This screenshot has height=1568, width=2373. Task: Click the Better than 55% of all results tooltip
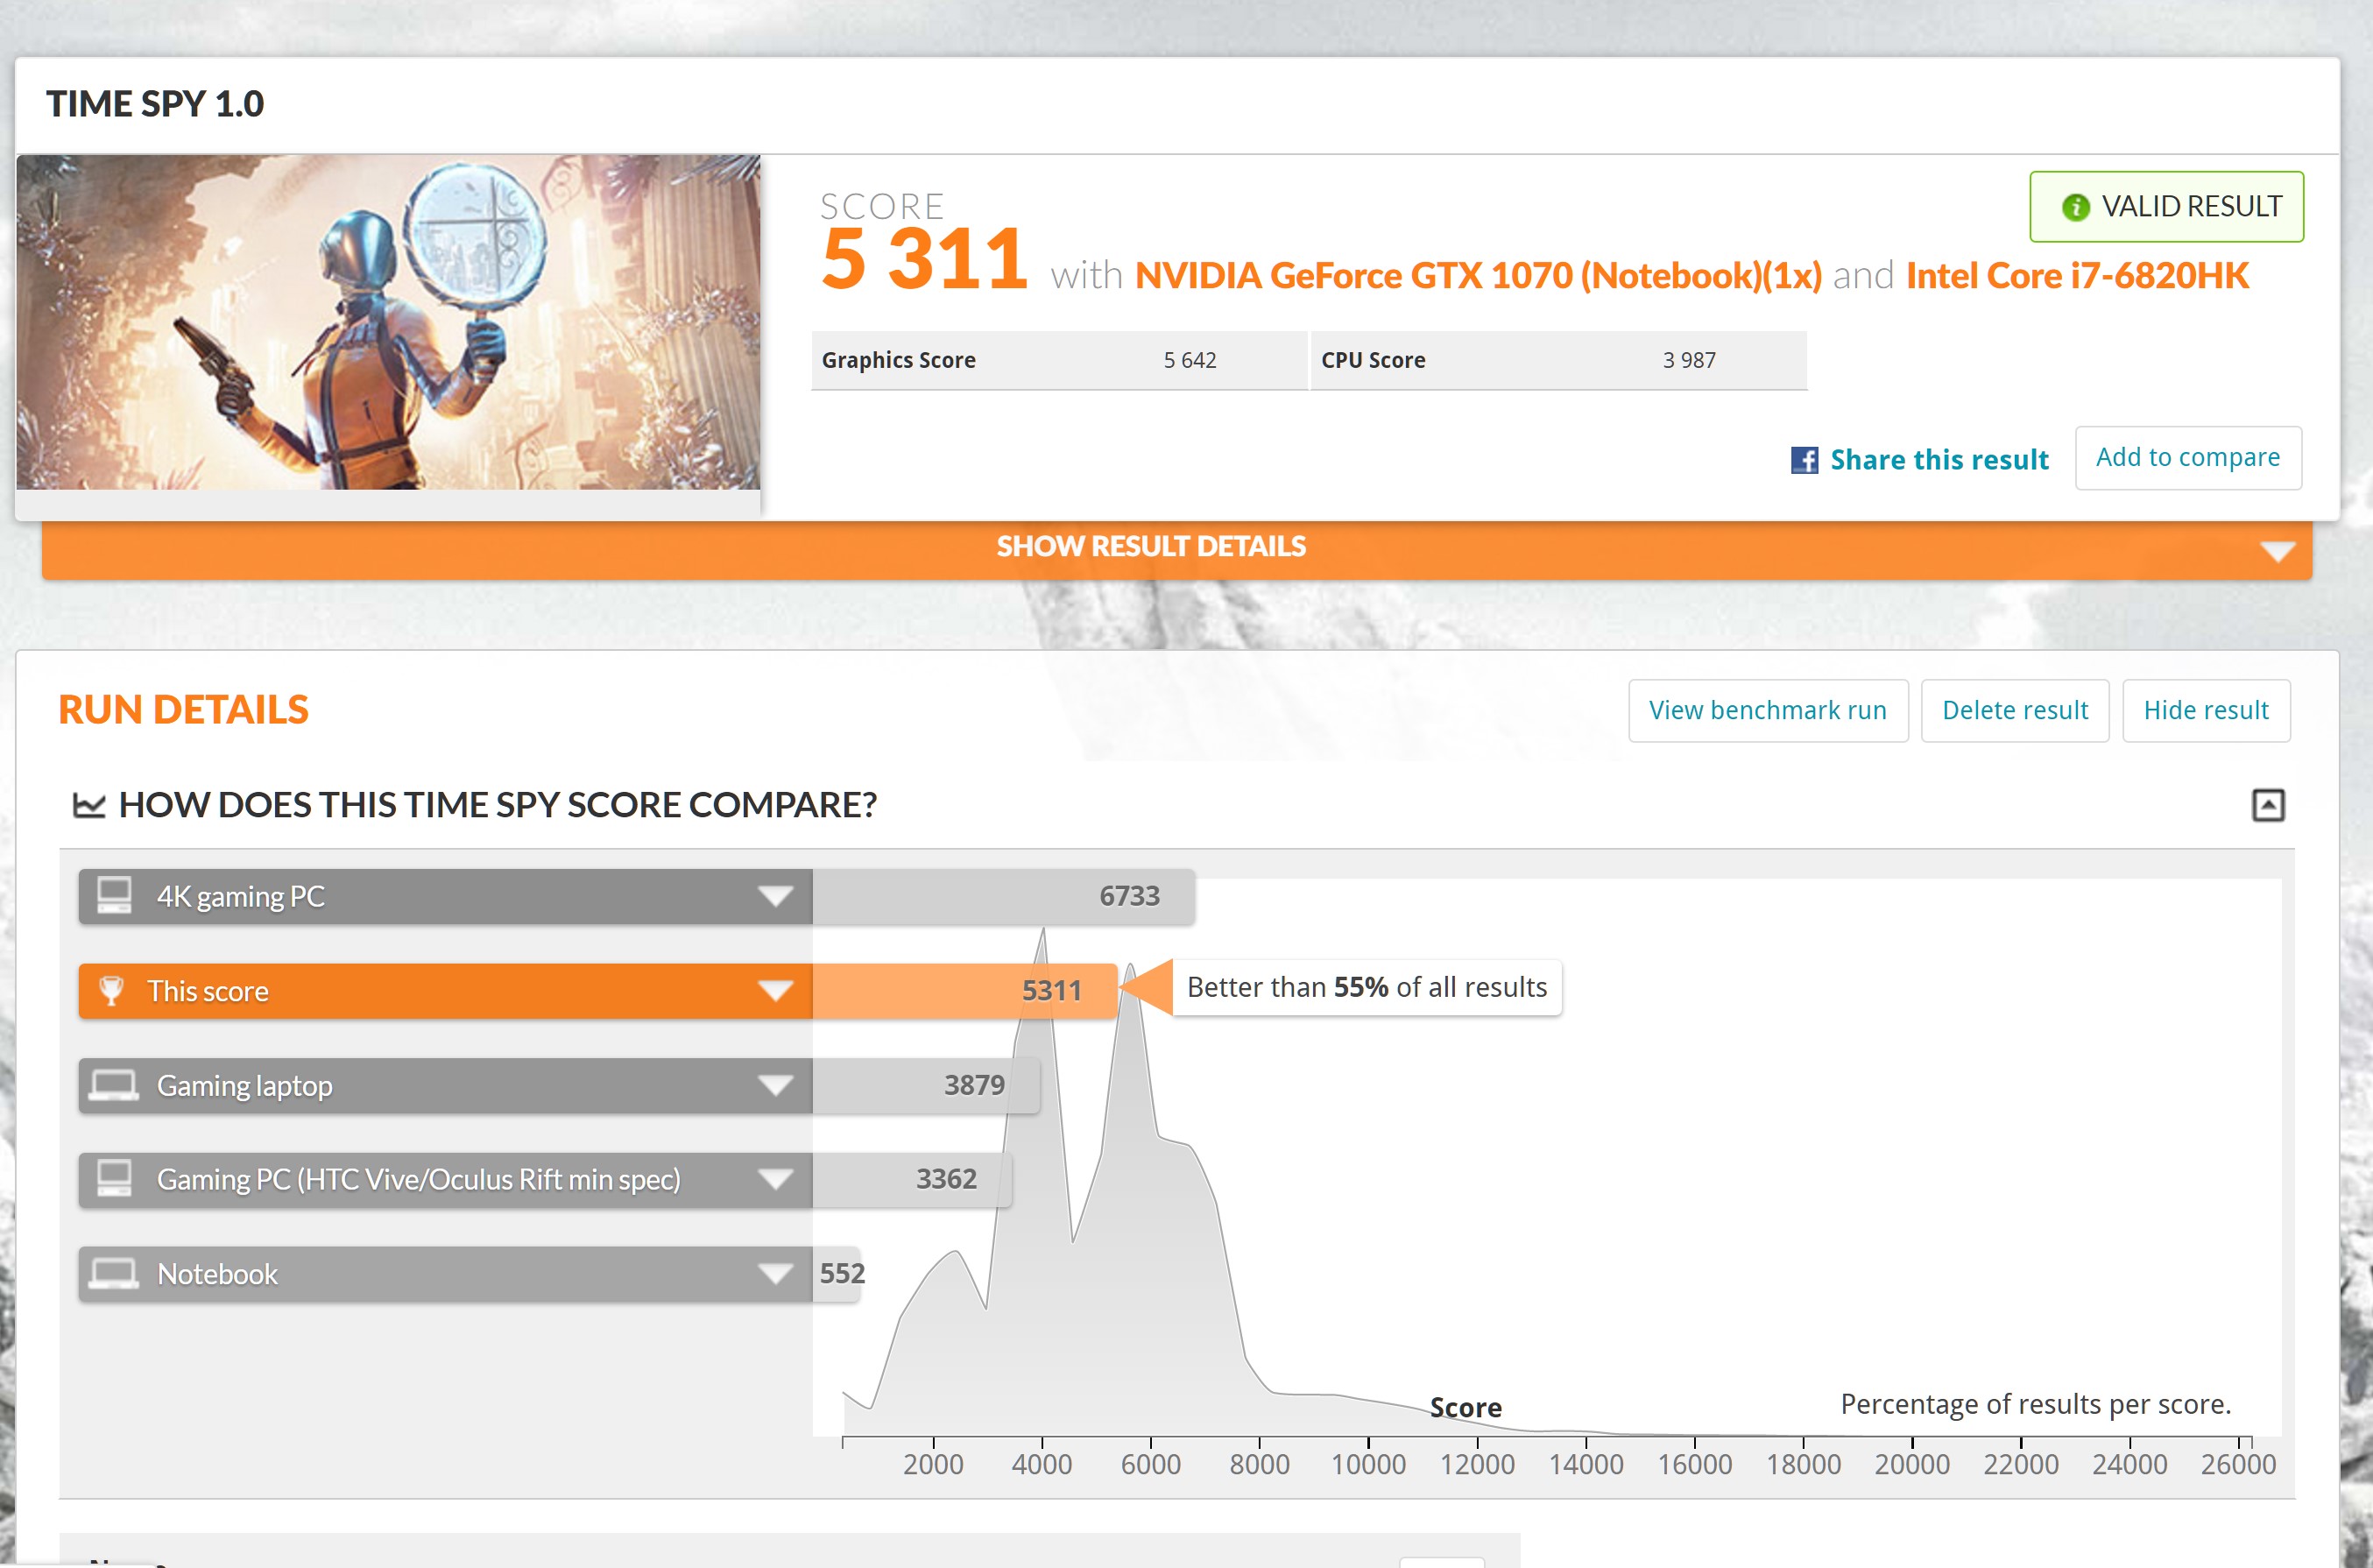point(1366,988)
